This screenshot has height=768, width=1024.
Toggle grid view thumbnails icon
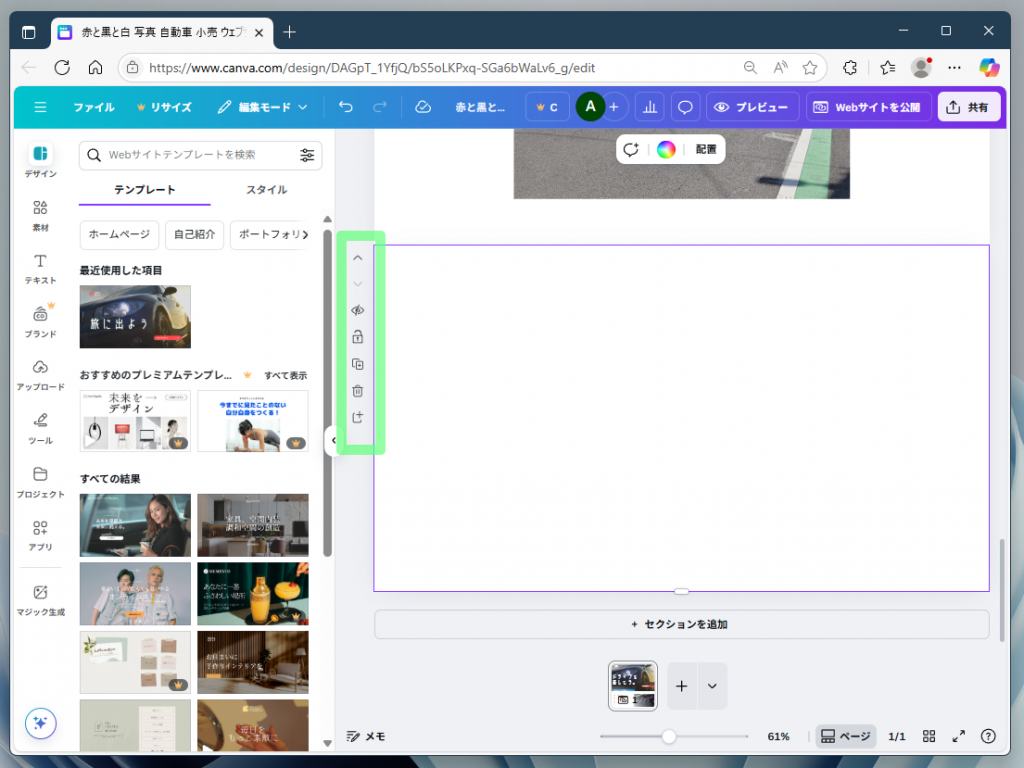tap(929, 737)
